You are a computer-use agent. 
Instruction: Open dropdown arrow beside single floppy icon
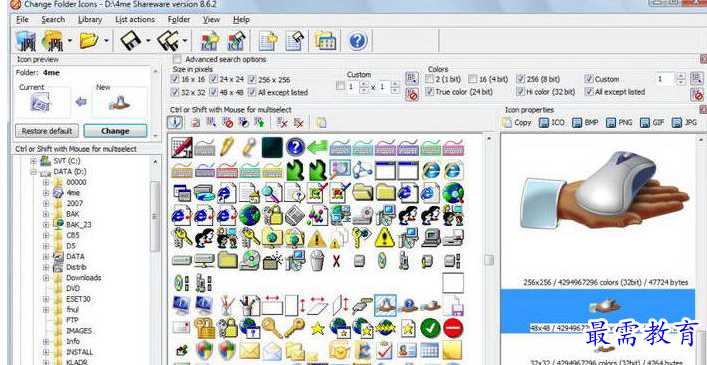tap(148, 41)
